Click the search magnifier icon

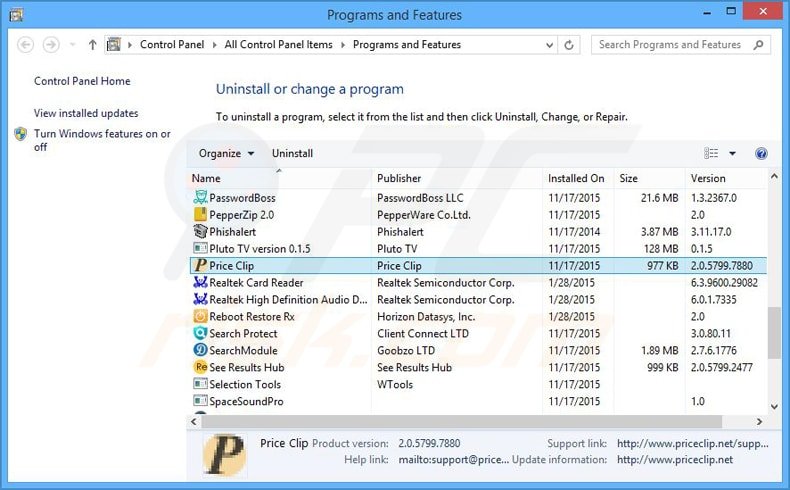coord(758,45)
